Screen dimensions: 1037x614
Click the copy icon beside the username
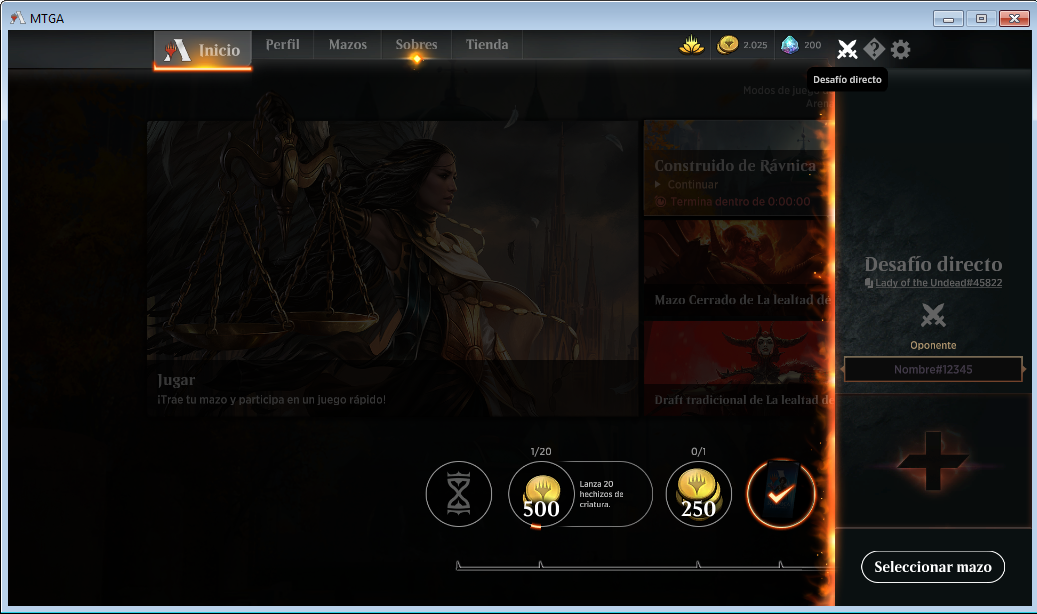(x=869, y=283)
